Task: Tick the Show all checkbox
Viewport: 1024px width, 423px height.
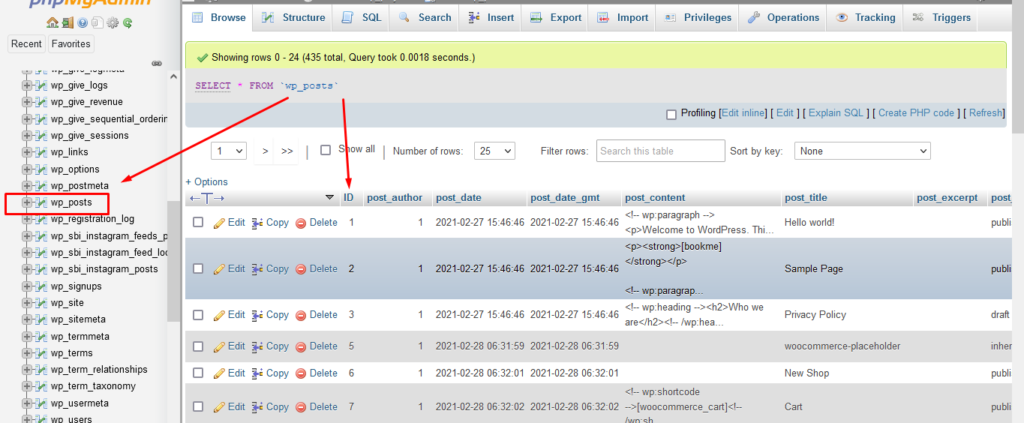Action: pyautogui.click(x=326, y=150)
